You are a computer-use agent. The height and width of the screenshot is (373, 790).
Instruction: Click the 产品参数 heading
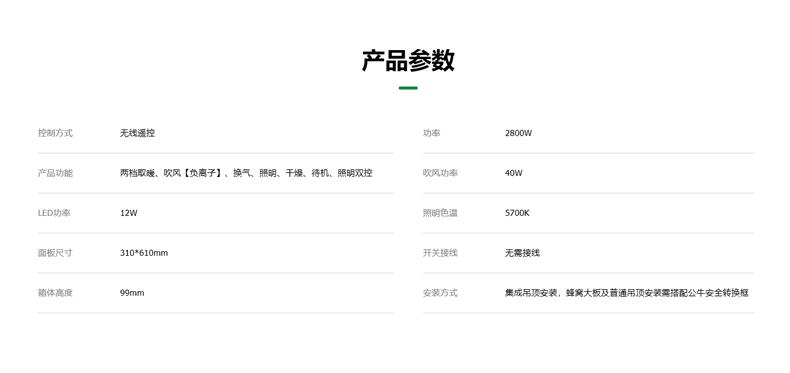point(408,60)
